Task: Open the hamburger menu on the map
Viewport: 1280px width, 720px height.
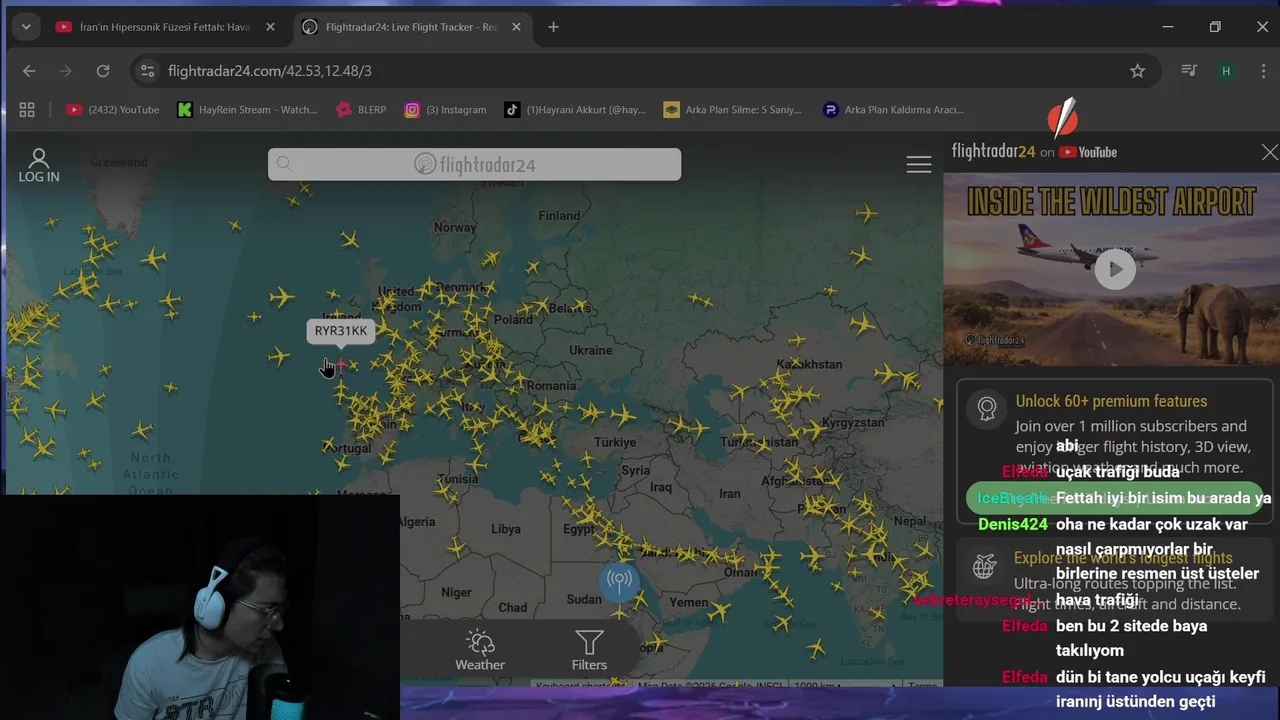Action: pos(919,165)
